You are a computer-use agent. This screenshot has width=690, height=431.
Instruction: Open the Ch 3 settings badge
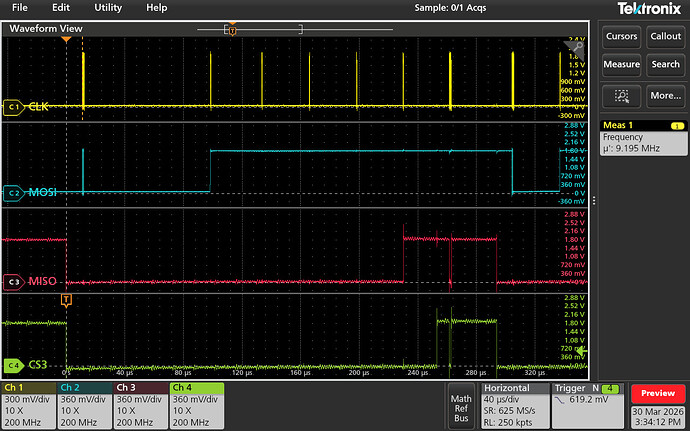[140, 405]
